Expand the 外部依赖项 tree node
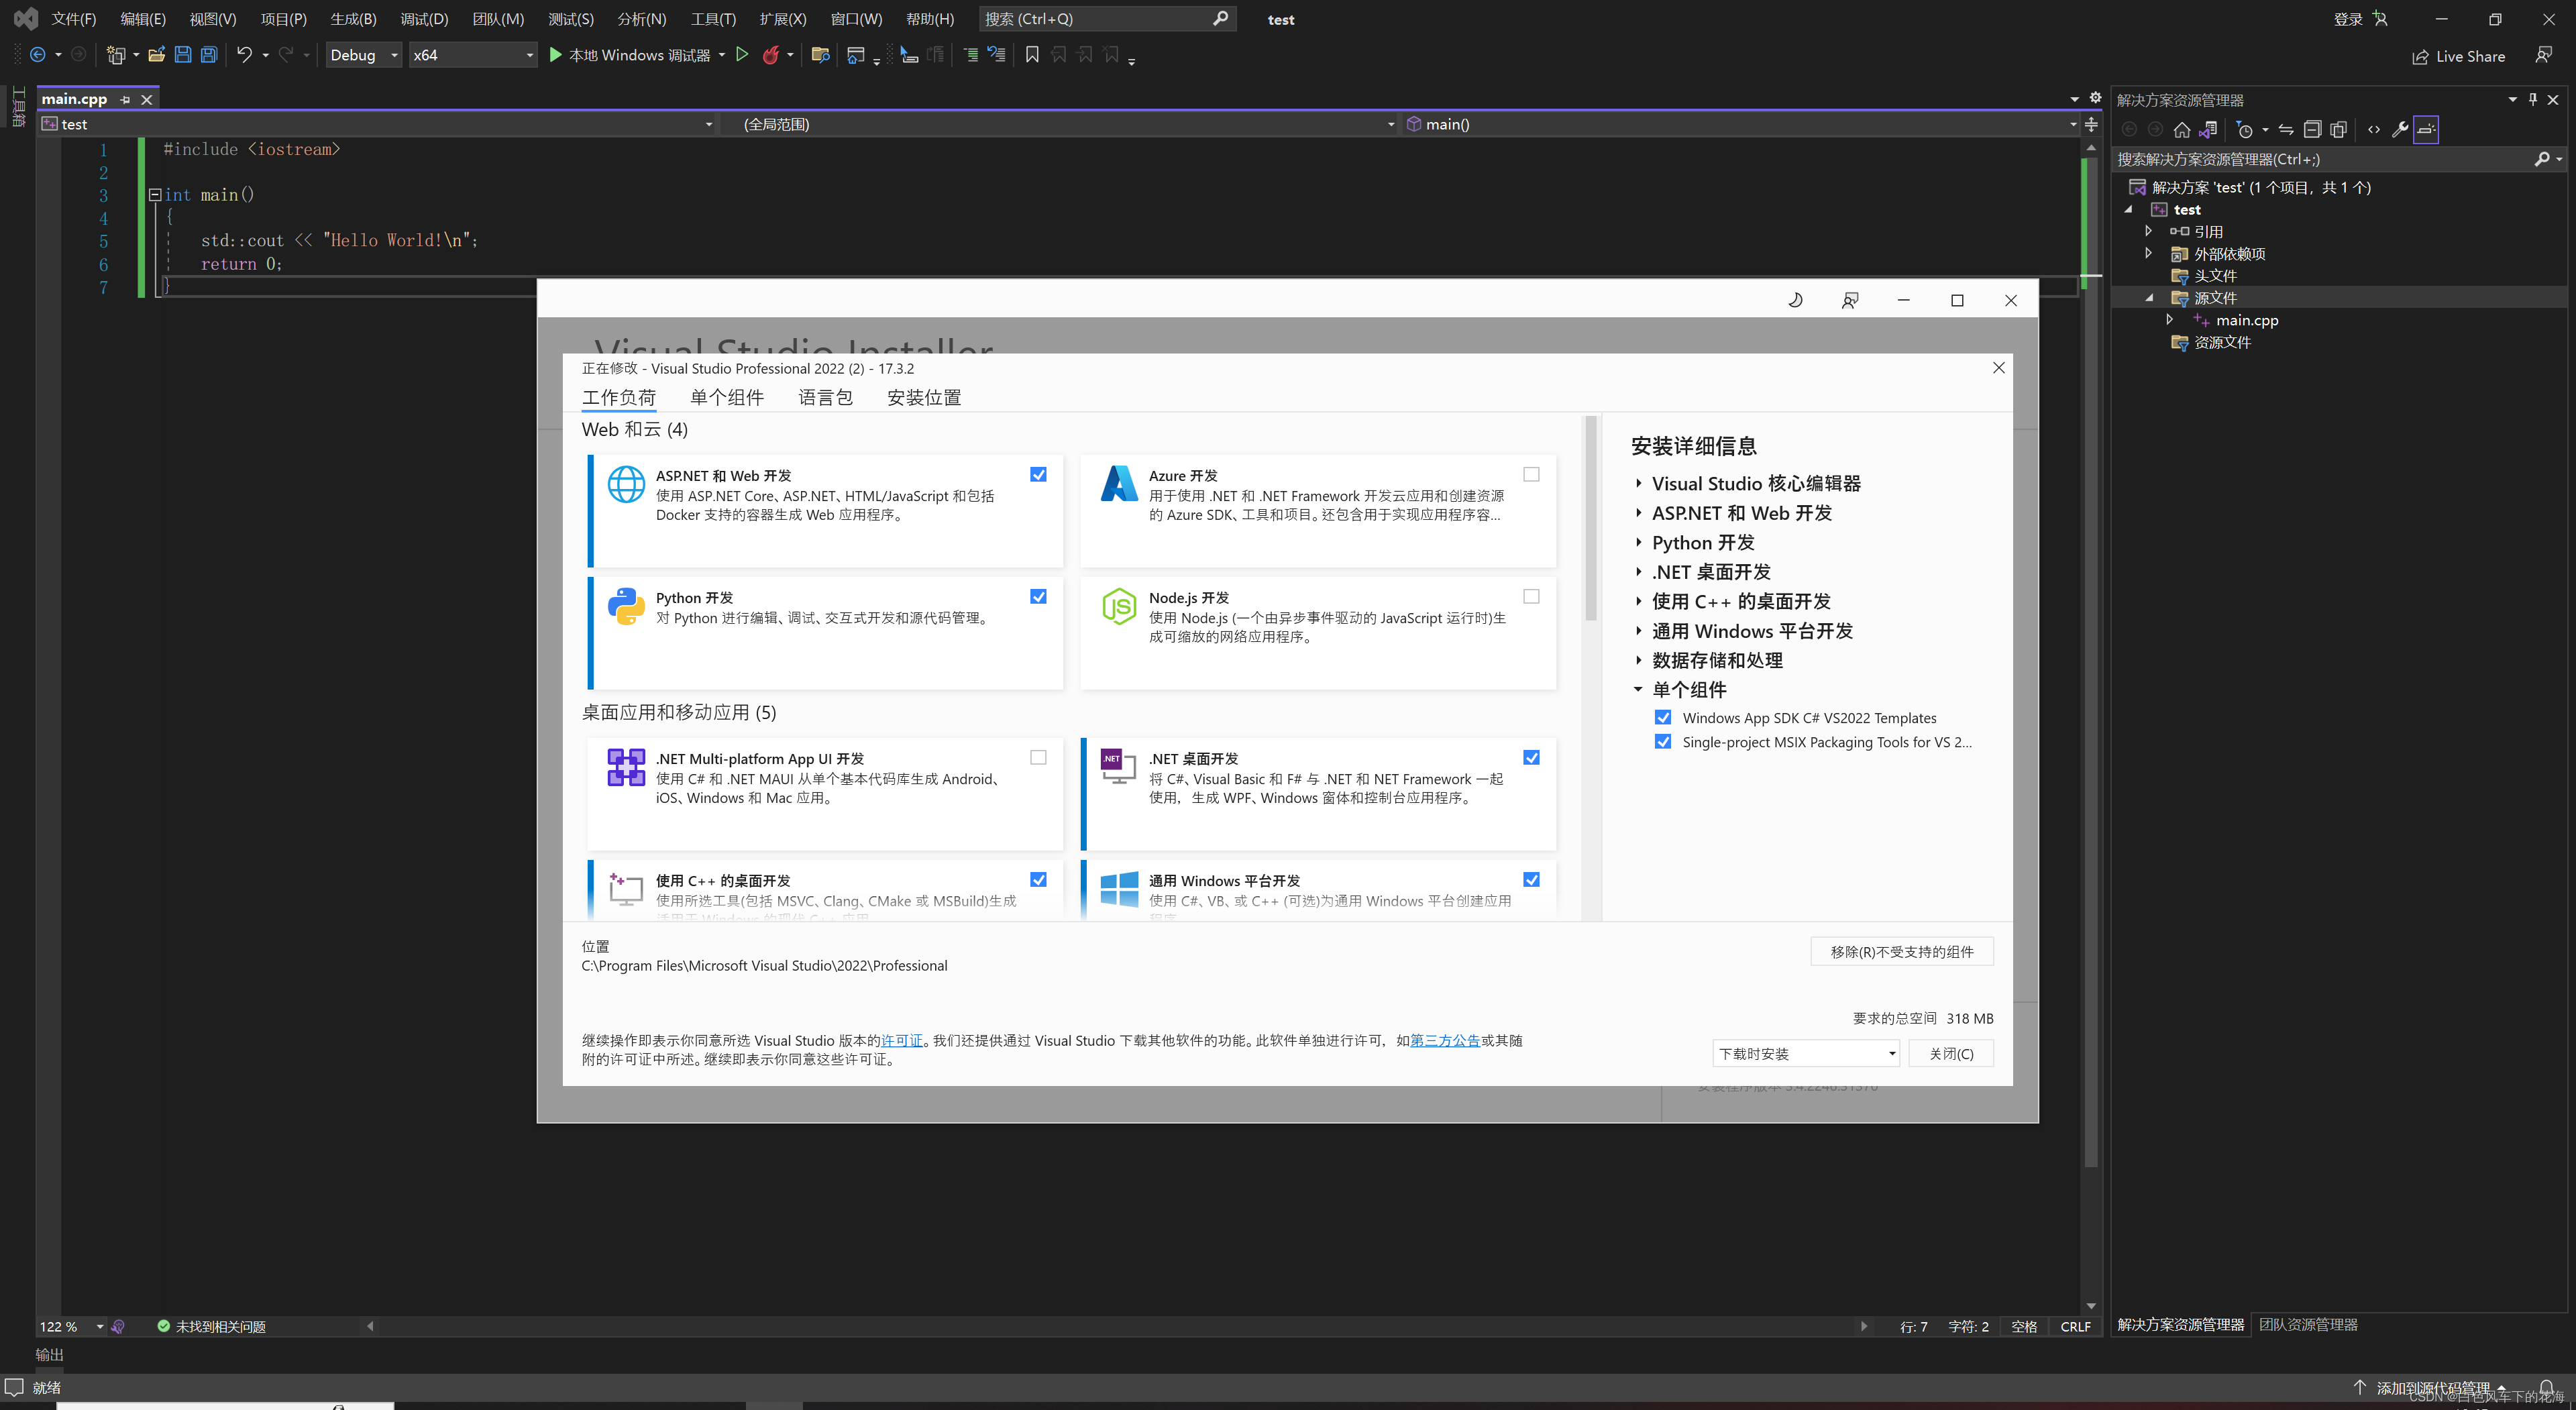Image resolution: width=2576 pixels, height=1410 pixels. tap(2148, 253)
